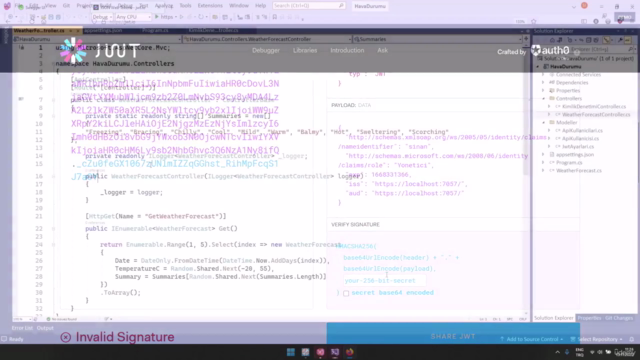The image size is (640, 360).
Task: Expand the Properties node in Solution Explorer
Action: click(x=543, y=91)
